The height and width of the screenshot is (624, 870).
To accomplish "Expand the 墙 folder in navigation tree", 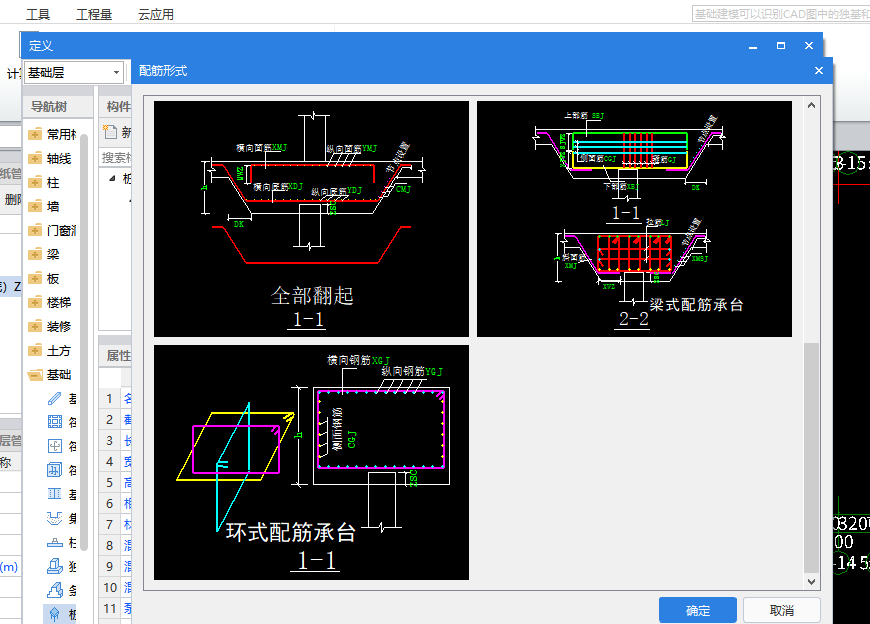I will [x=35, y=206].
